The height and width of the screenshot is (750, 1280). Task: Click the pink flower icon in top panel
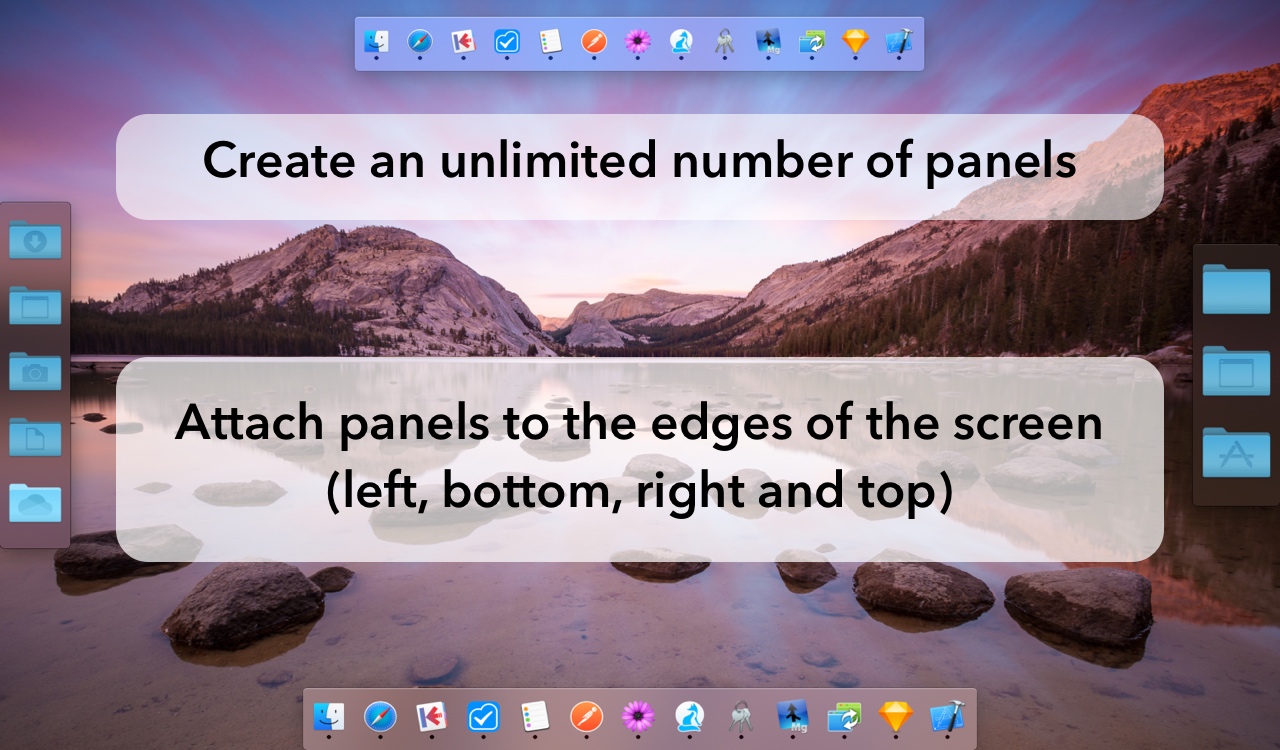pyautogui.click(x=638, y=41)
